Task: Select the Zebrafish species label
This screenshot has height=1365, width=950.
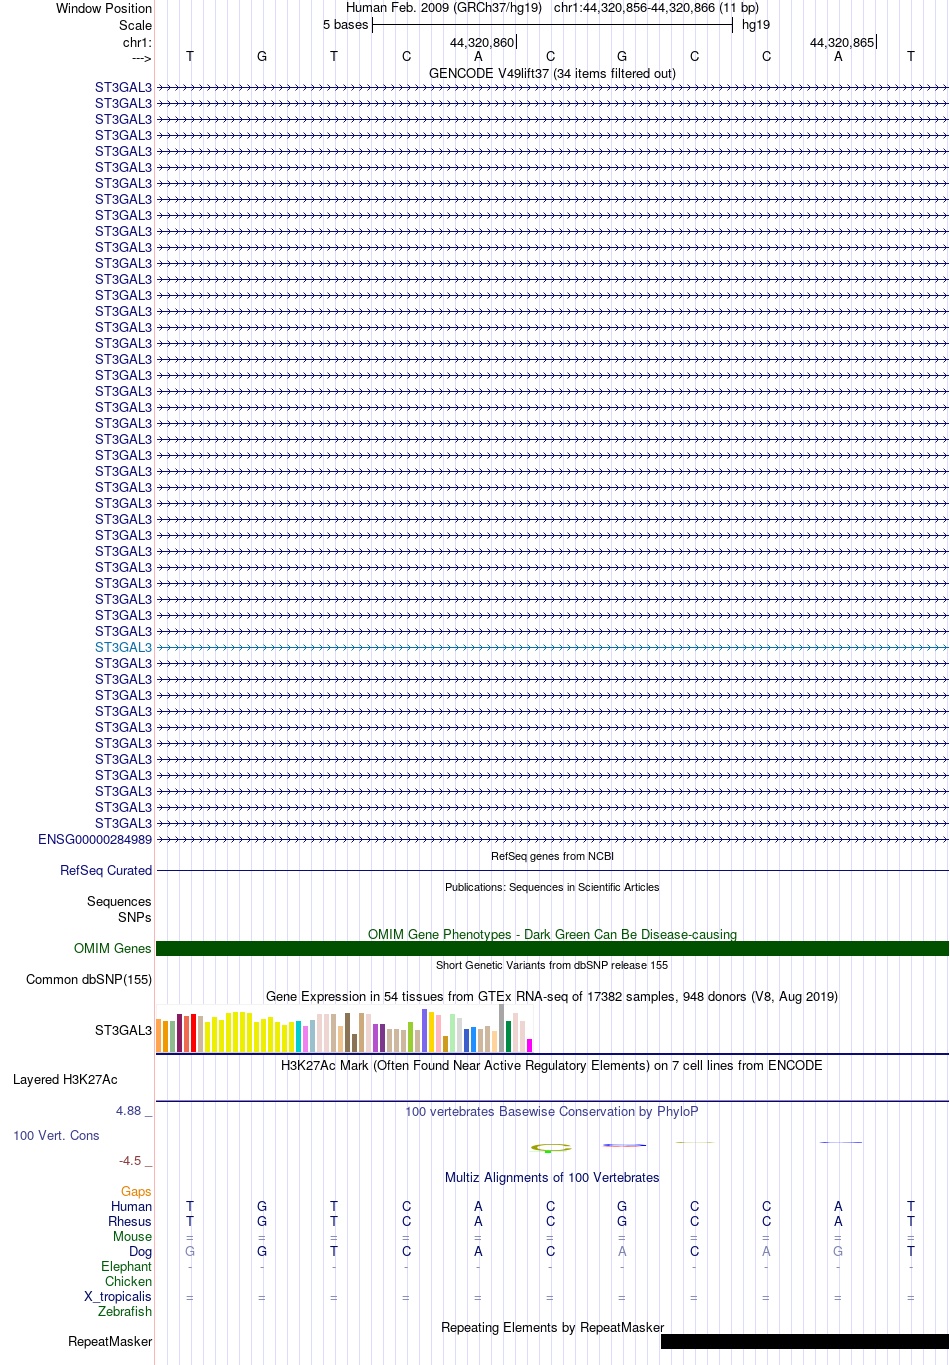Action: click(125, 1311)
